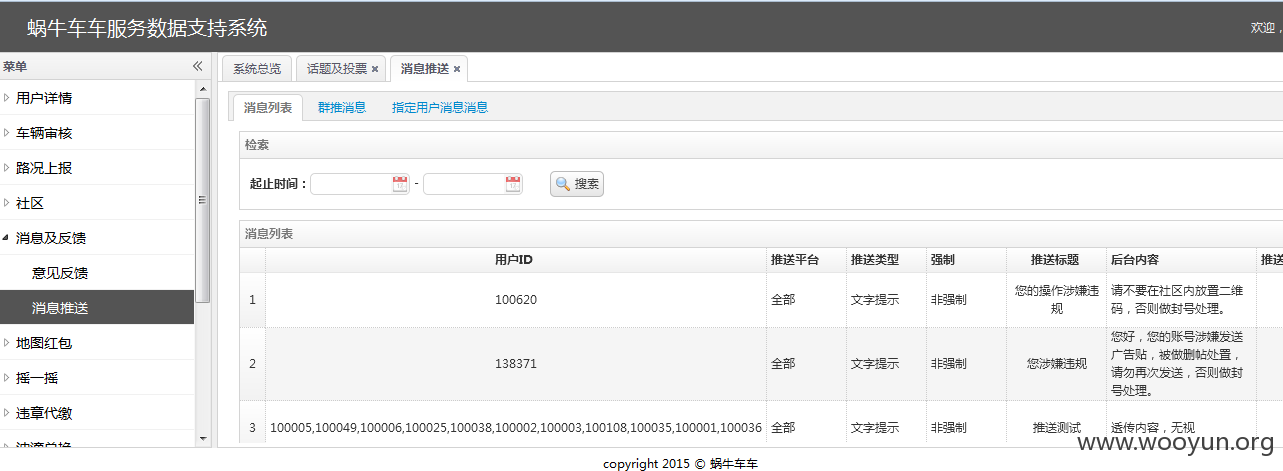
Task: Expand the 社区 menu group
Action: [97, 203]
